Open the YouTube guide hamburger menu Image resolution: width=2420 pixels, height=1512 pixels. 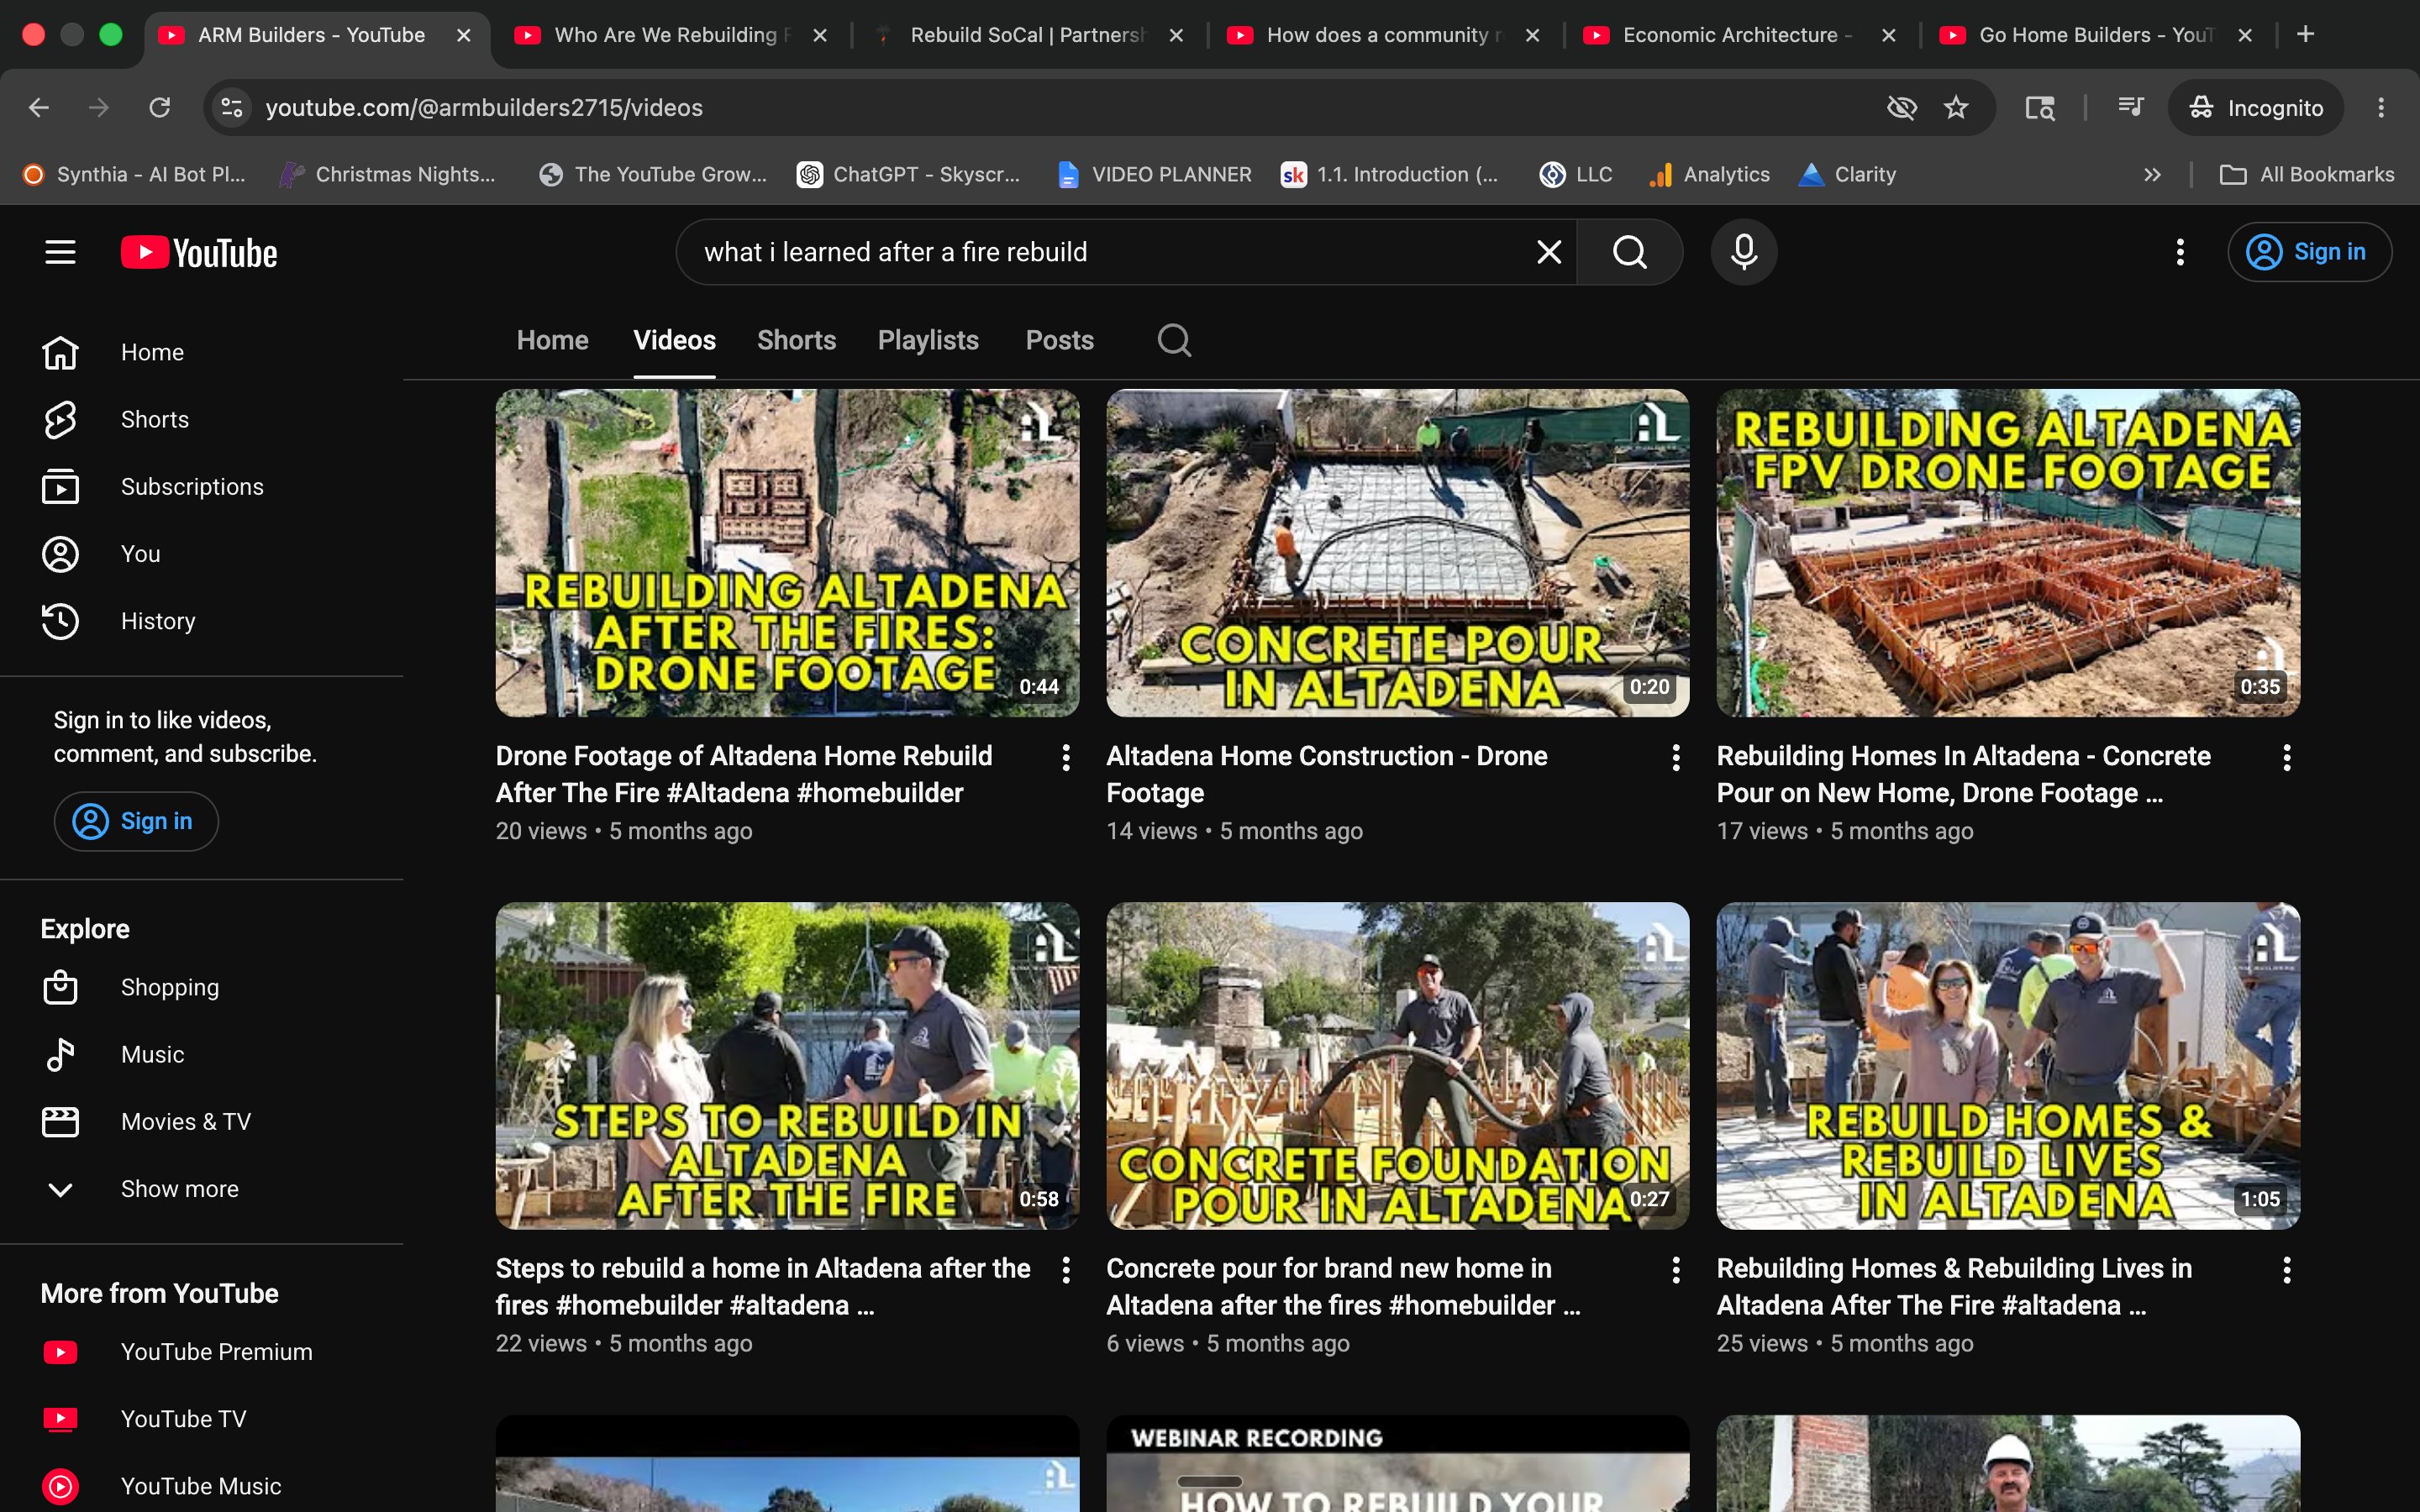tap(60, 252)
